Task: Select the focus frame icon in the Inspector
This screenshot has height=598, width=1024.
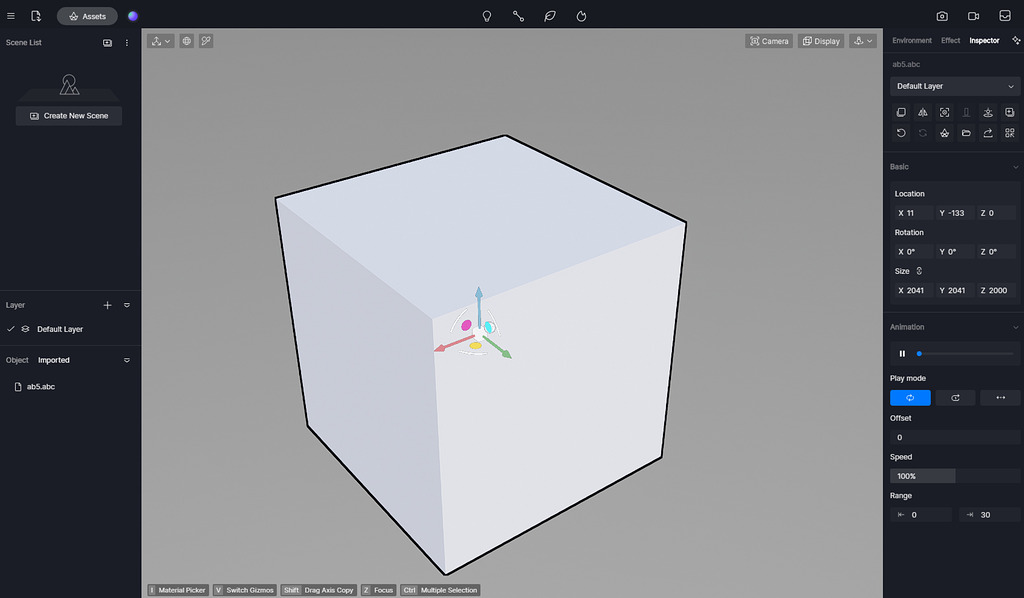Action: coord(944,112)
